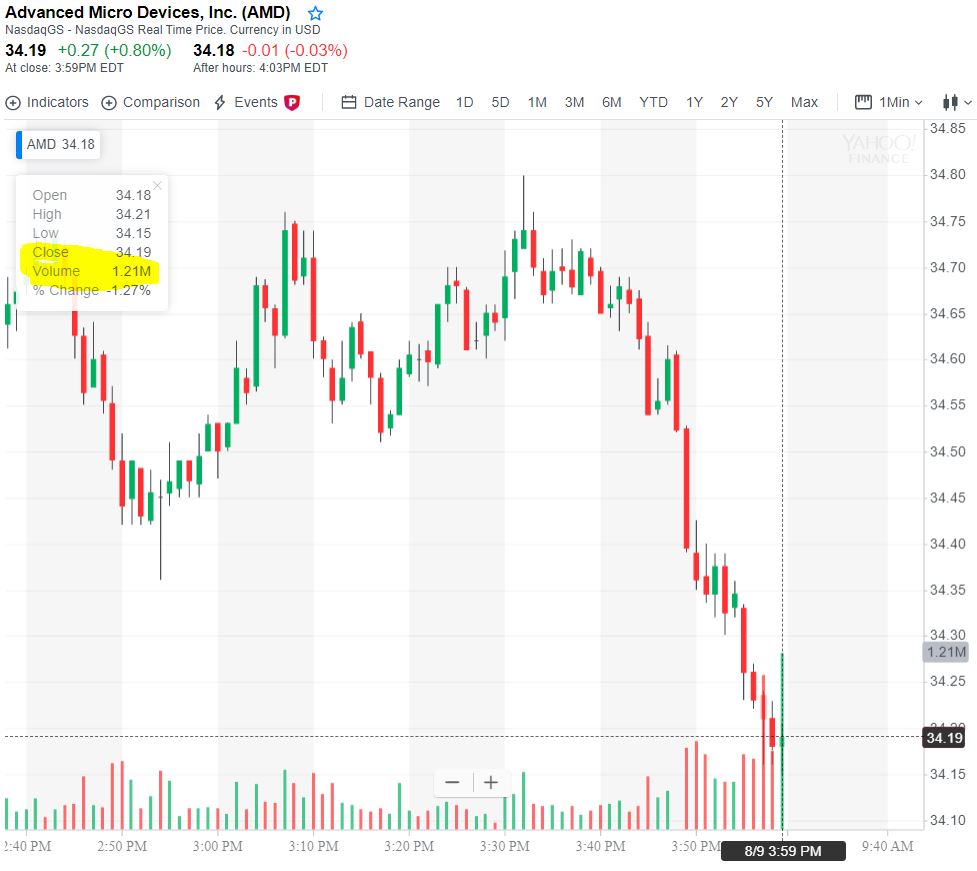Select the 5Y range
This screenshot has width=977, height=871.
point(764,102)
